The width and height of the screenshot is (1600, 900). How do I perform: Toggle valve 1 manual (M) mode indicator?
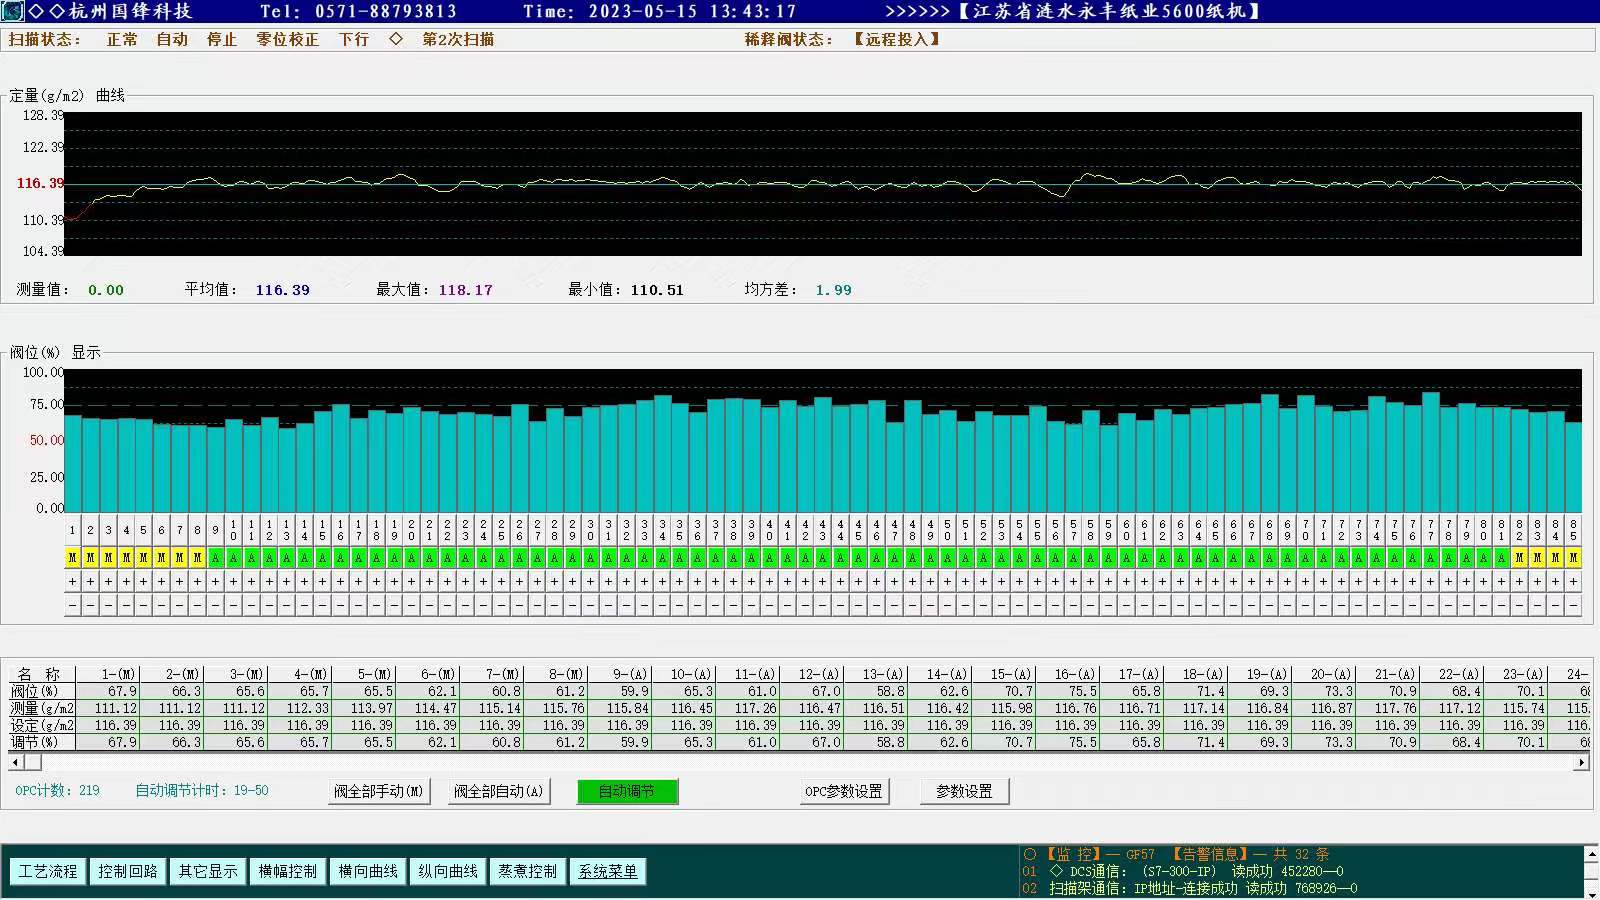tap(72, 558)
